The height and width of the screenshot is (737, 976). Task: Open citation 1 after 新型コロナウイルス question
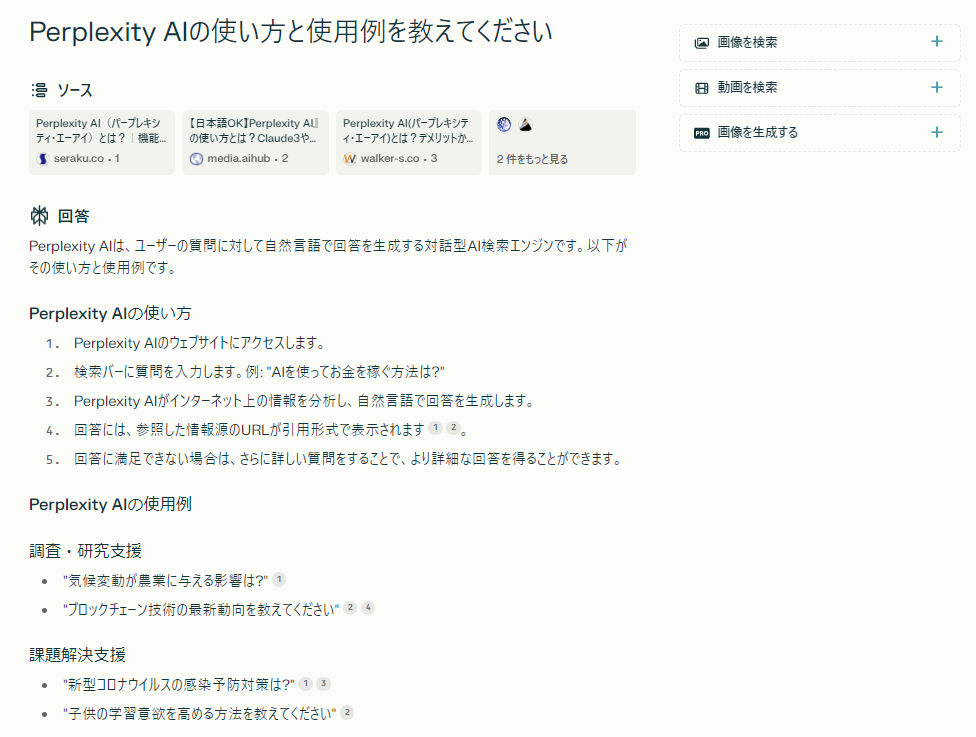(x=306, y=683)
